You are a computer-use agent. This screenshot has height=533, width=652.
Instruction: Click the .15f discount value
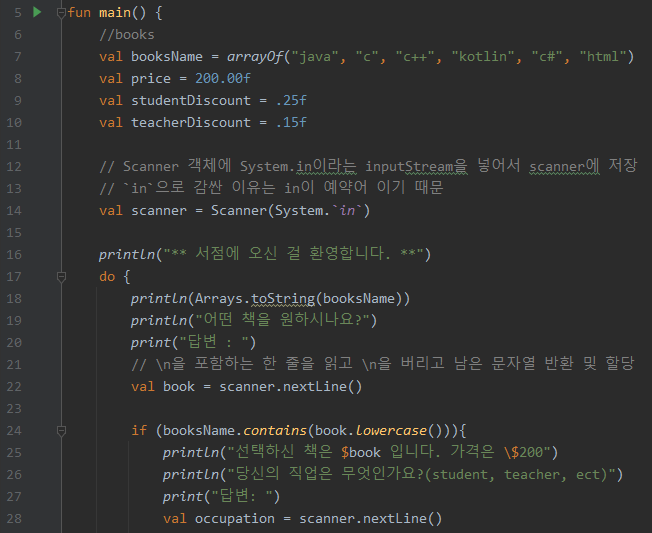pyautogui.click(x=291, y=123)
